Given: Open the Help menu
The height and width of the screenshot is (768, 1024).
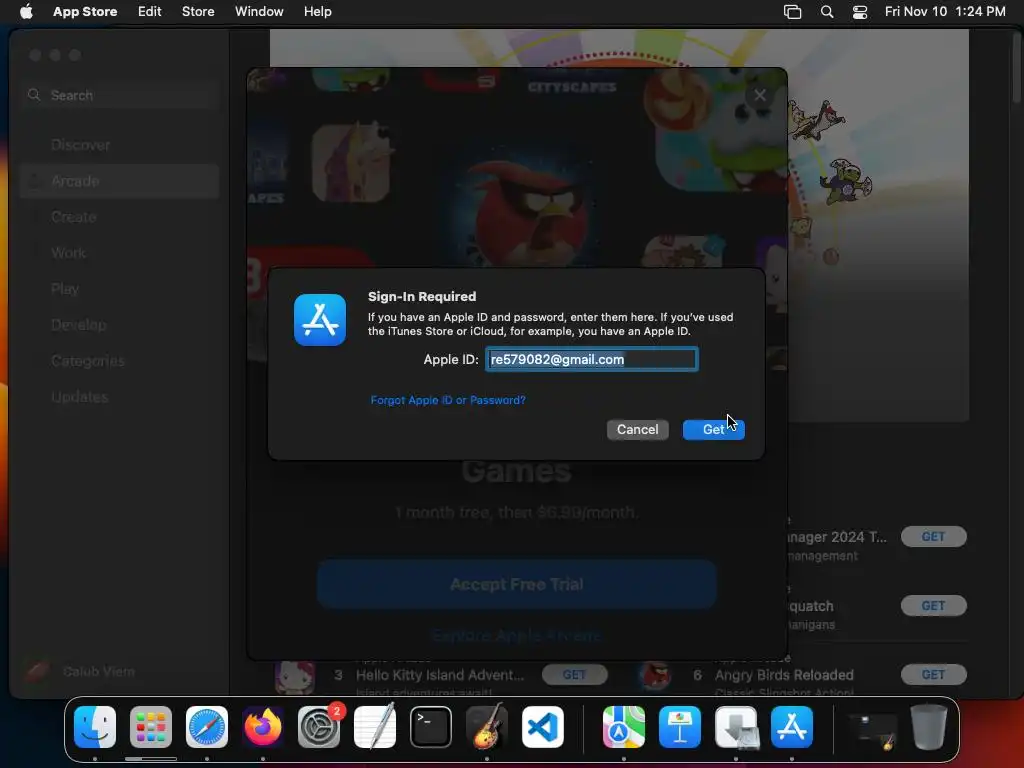Looking at the screenshot, I should pos(317,12).
